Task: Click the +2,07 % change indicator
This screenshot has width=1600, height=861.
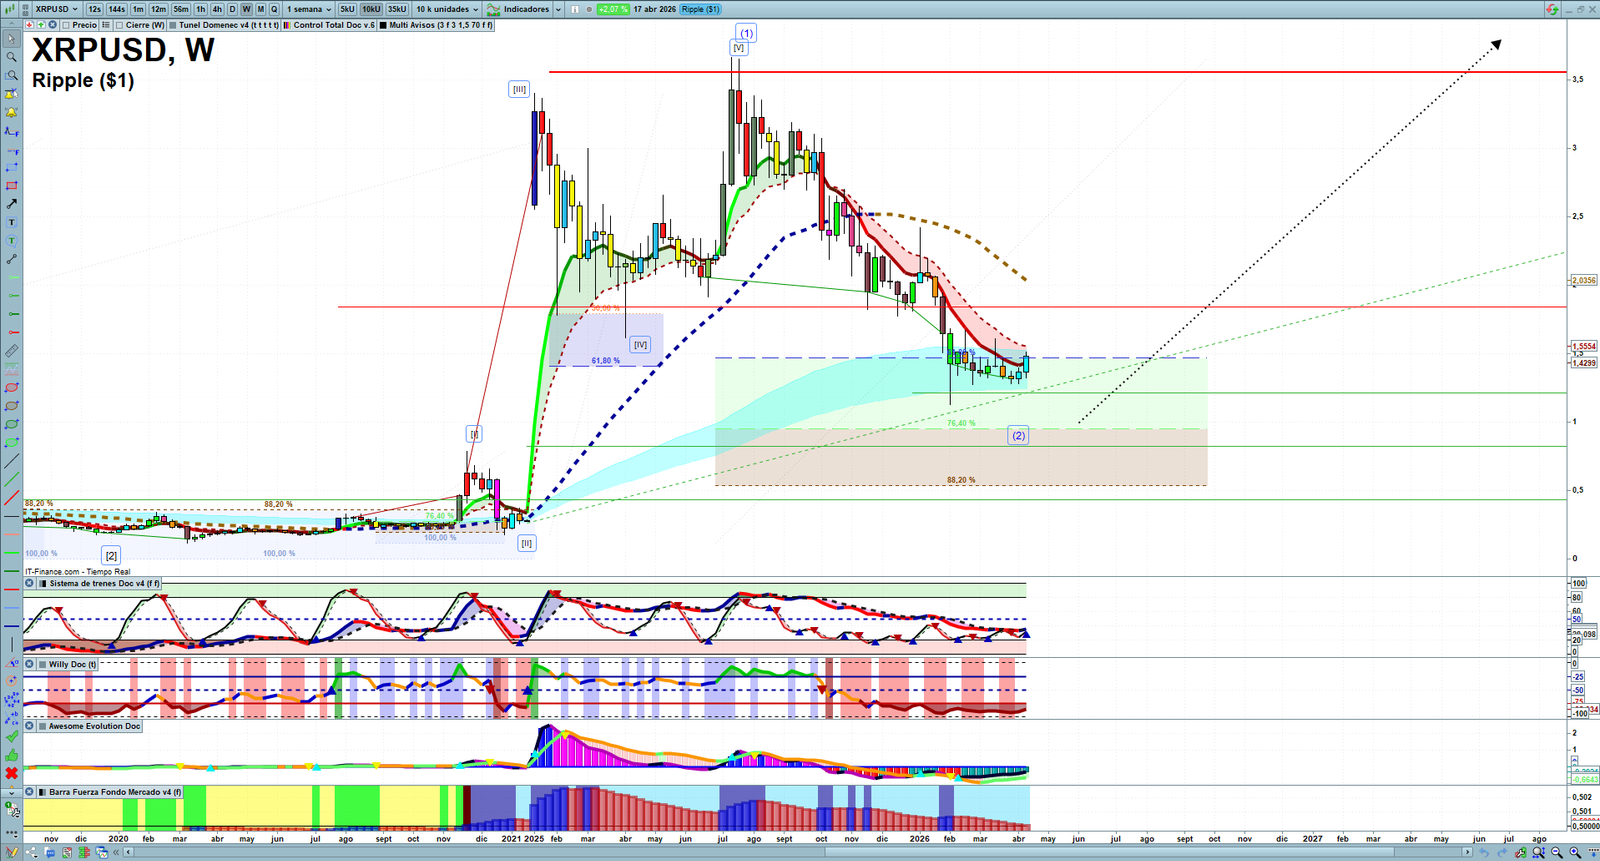Action: click(613, 9)
